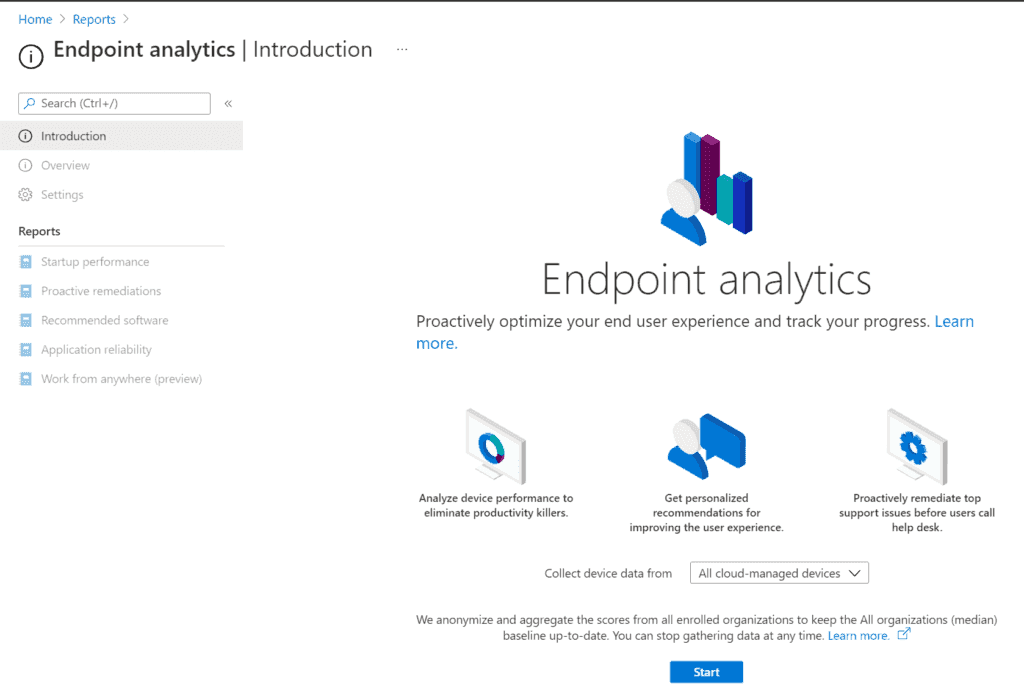Navigate to Reports breadcrumb
The height and width of the screenshot is (694, 1024).
[x=94, y=20]
